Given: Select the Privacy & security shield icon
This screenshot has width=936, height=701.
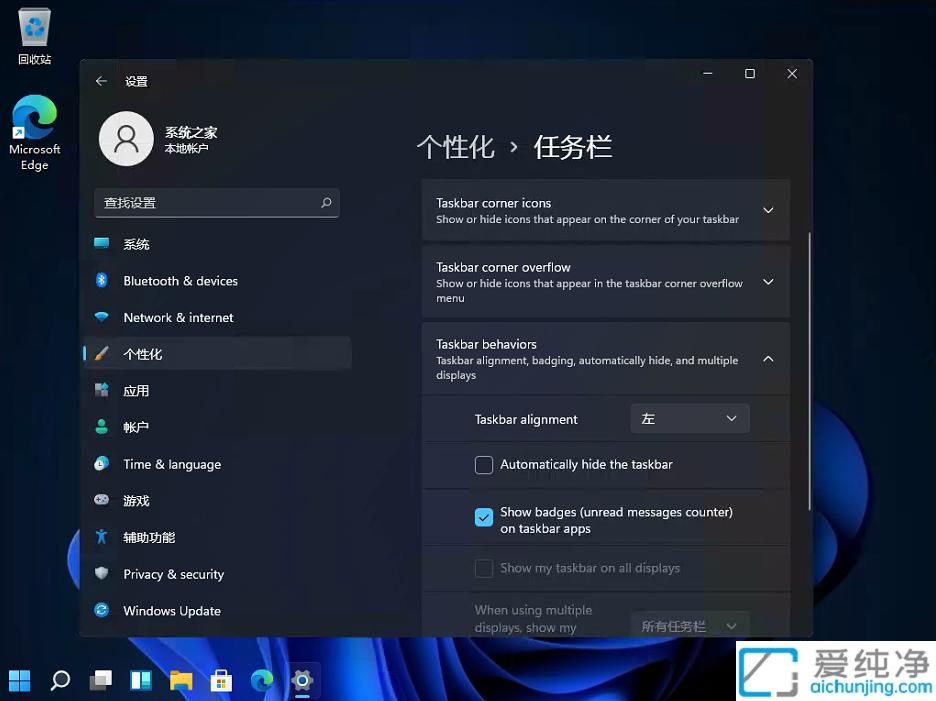Looking at the screenshot, I should (102, 574).
